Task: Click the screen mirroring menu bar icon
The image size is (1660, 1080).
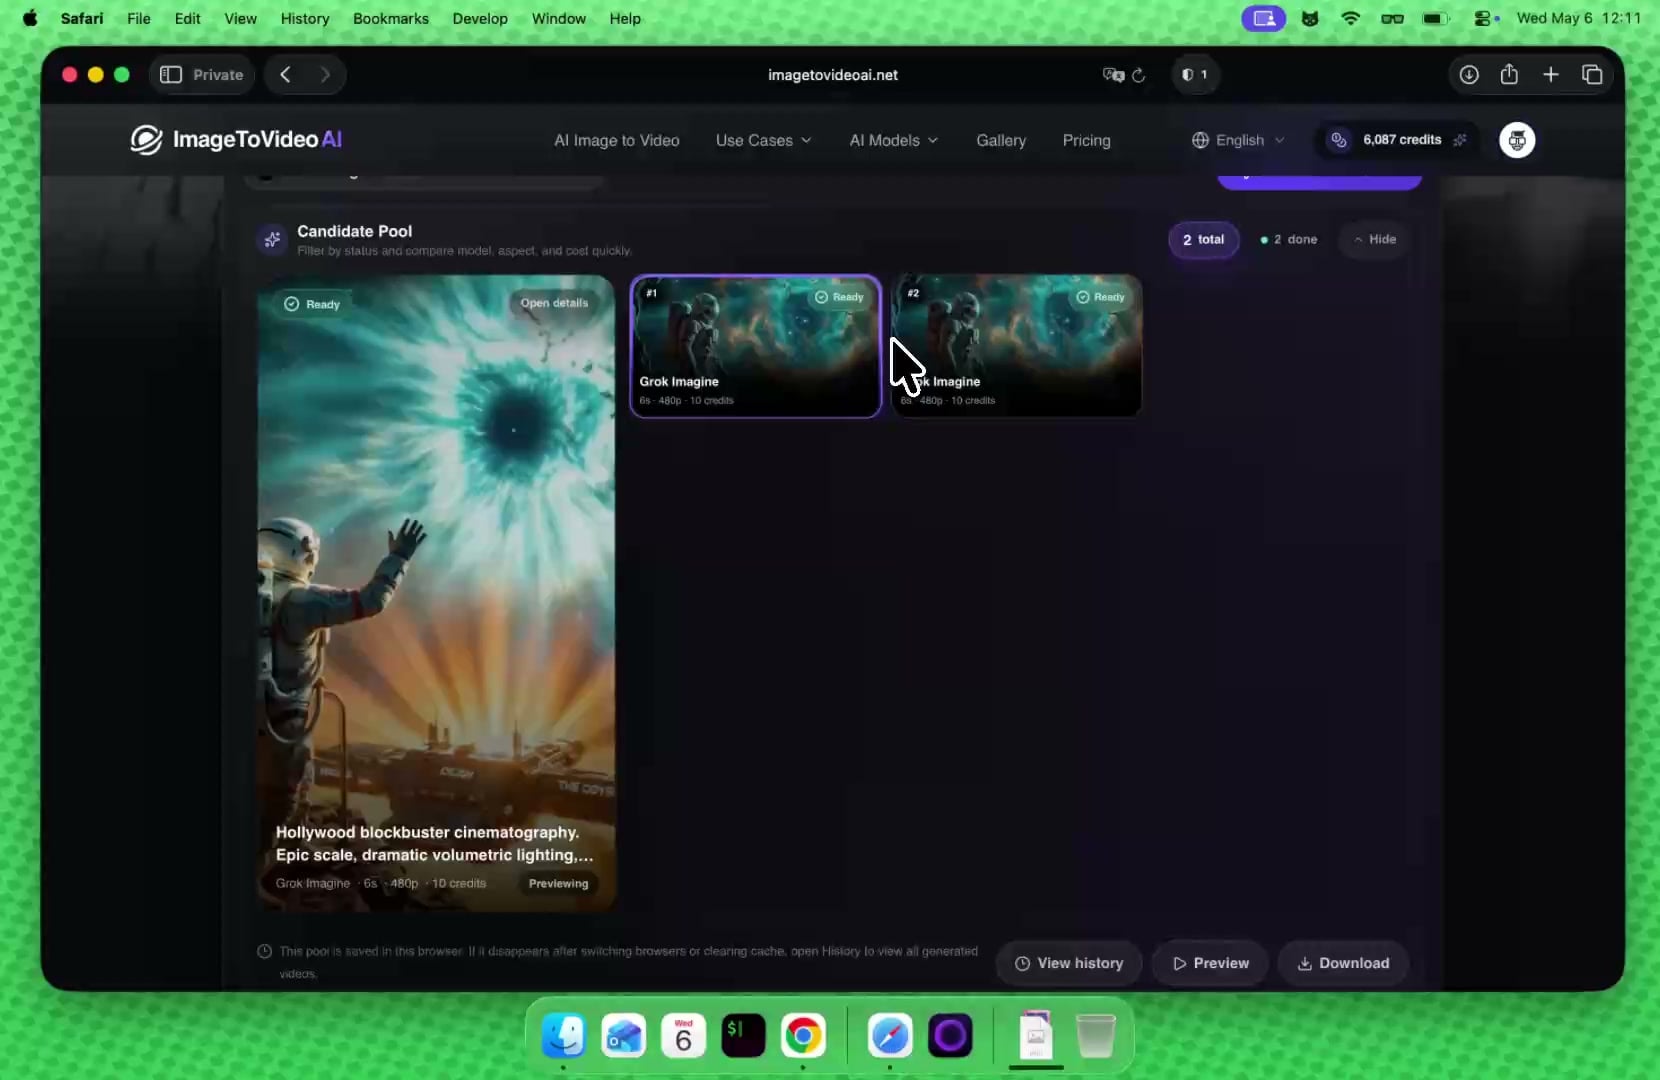Action: 1263,18
